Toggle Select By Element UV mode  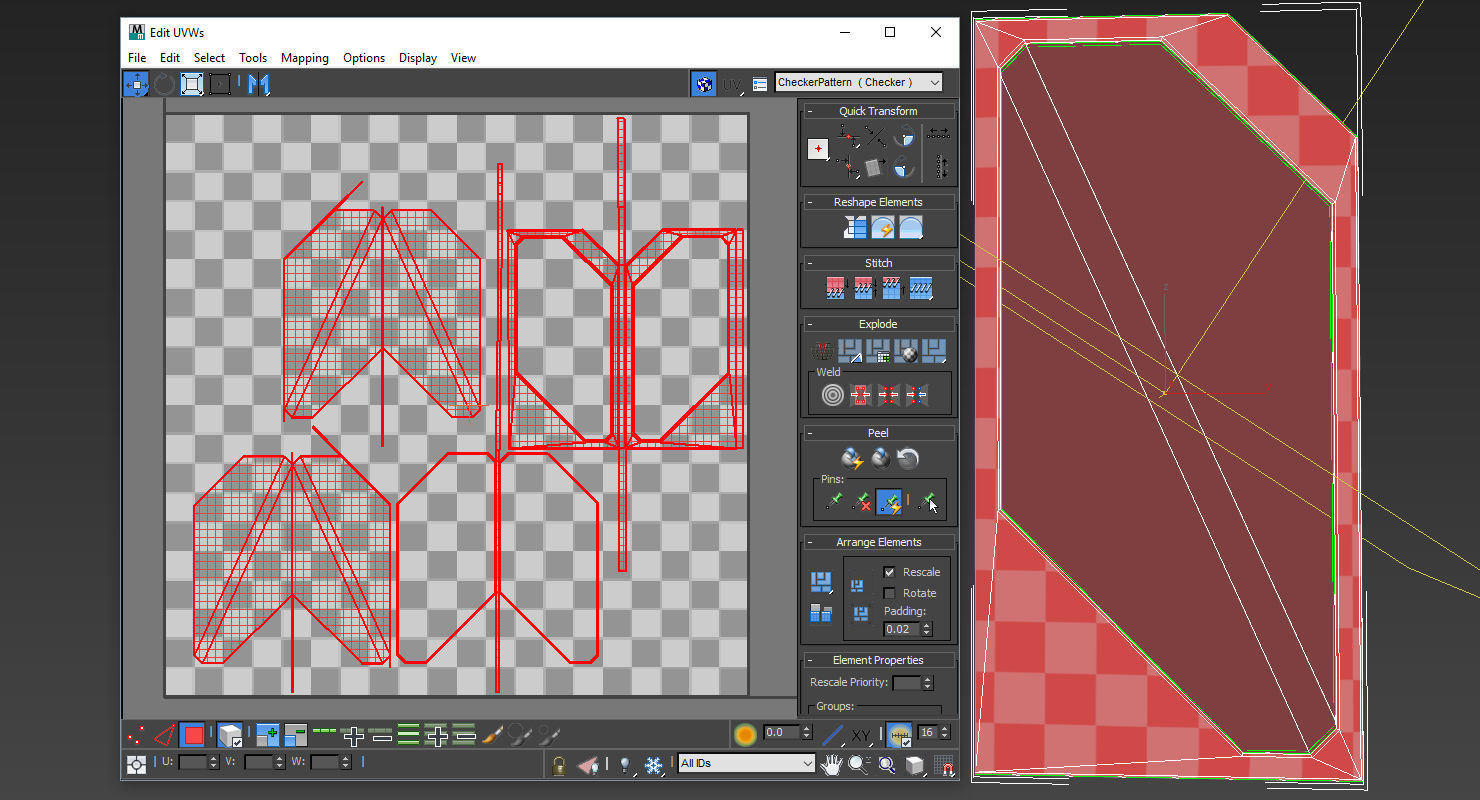[230, 735]
